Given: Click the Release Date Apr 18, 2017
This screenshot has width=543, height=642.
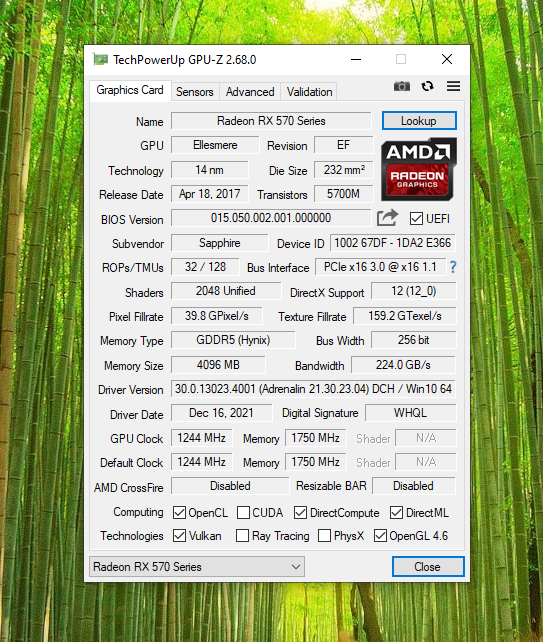Looking at the screenshot, I should 210,194.
